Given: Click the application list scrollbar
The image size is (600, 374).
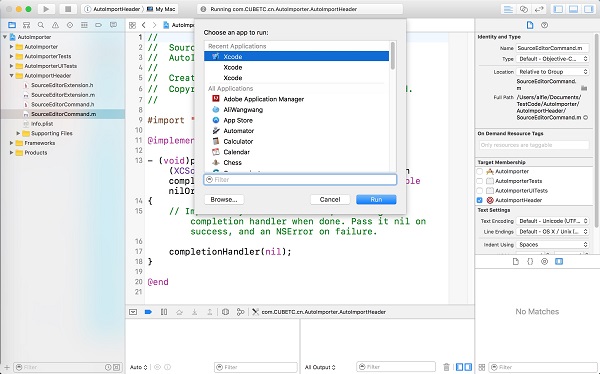Looking at the screenshot, I should [393, 56].
